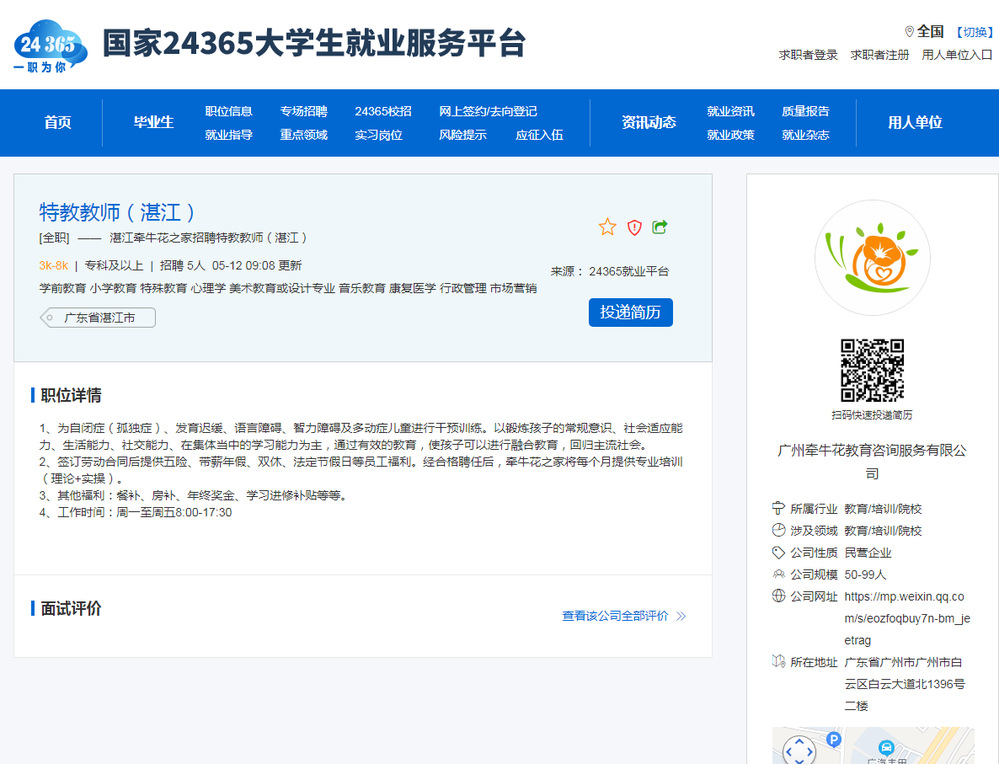Screen dimensions: 999x764
Task: Click the QR code for resume submission
Action: [x=872, y=369]
